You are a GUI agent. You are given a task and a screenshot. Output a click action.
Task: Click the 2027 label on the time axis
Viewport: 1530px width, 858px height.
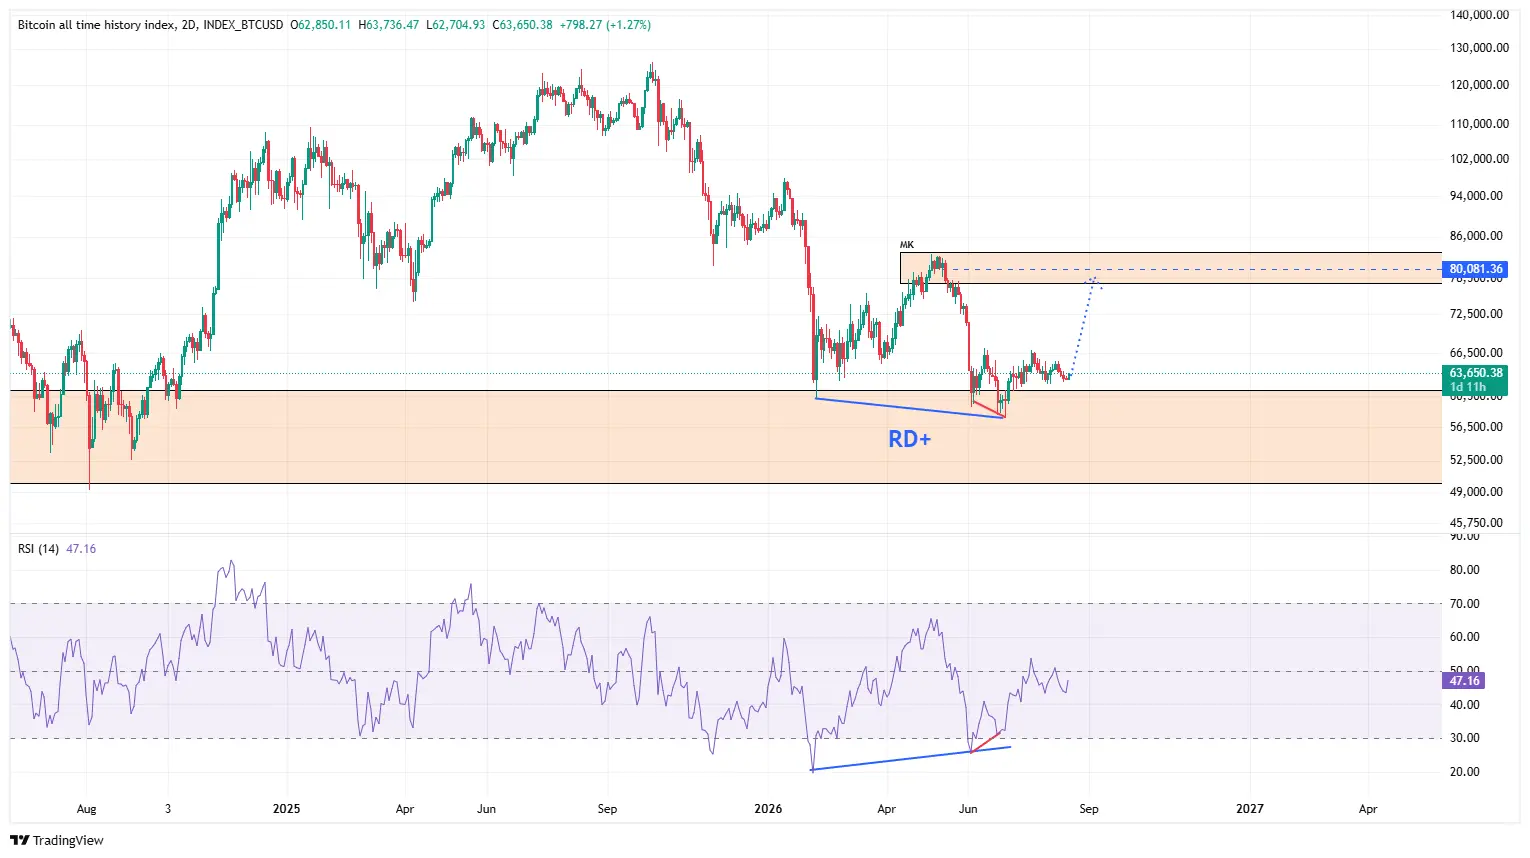(x=1250, y=809)
